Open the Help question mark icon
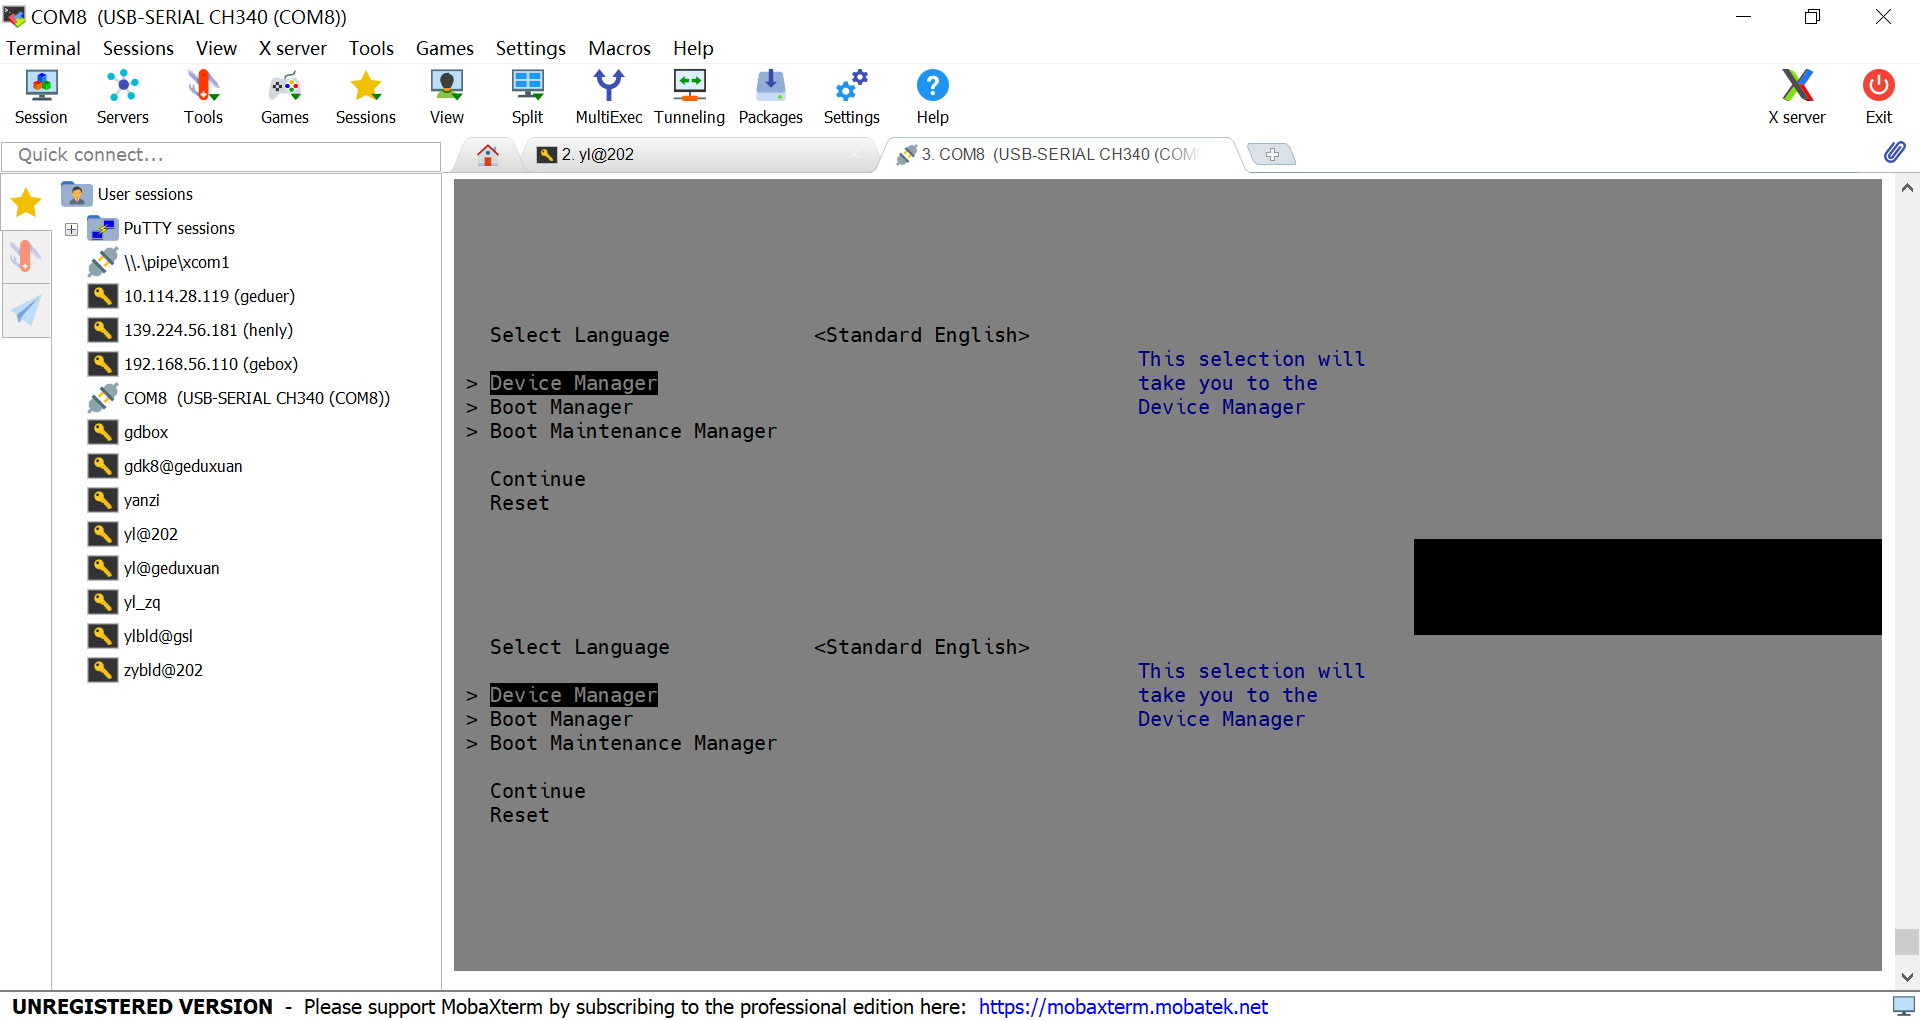This screenshot has width=1920, height=1020. pos(933,97)
